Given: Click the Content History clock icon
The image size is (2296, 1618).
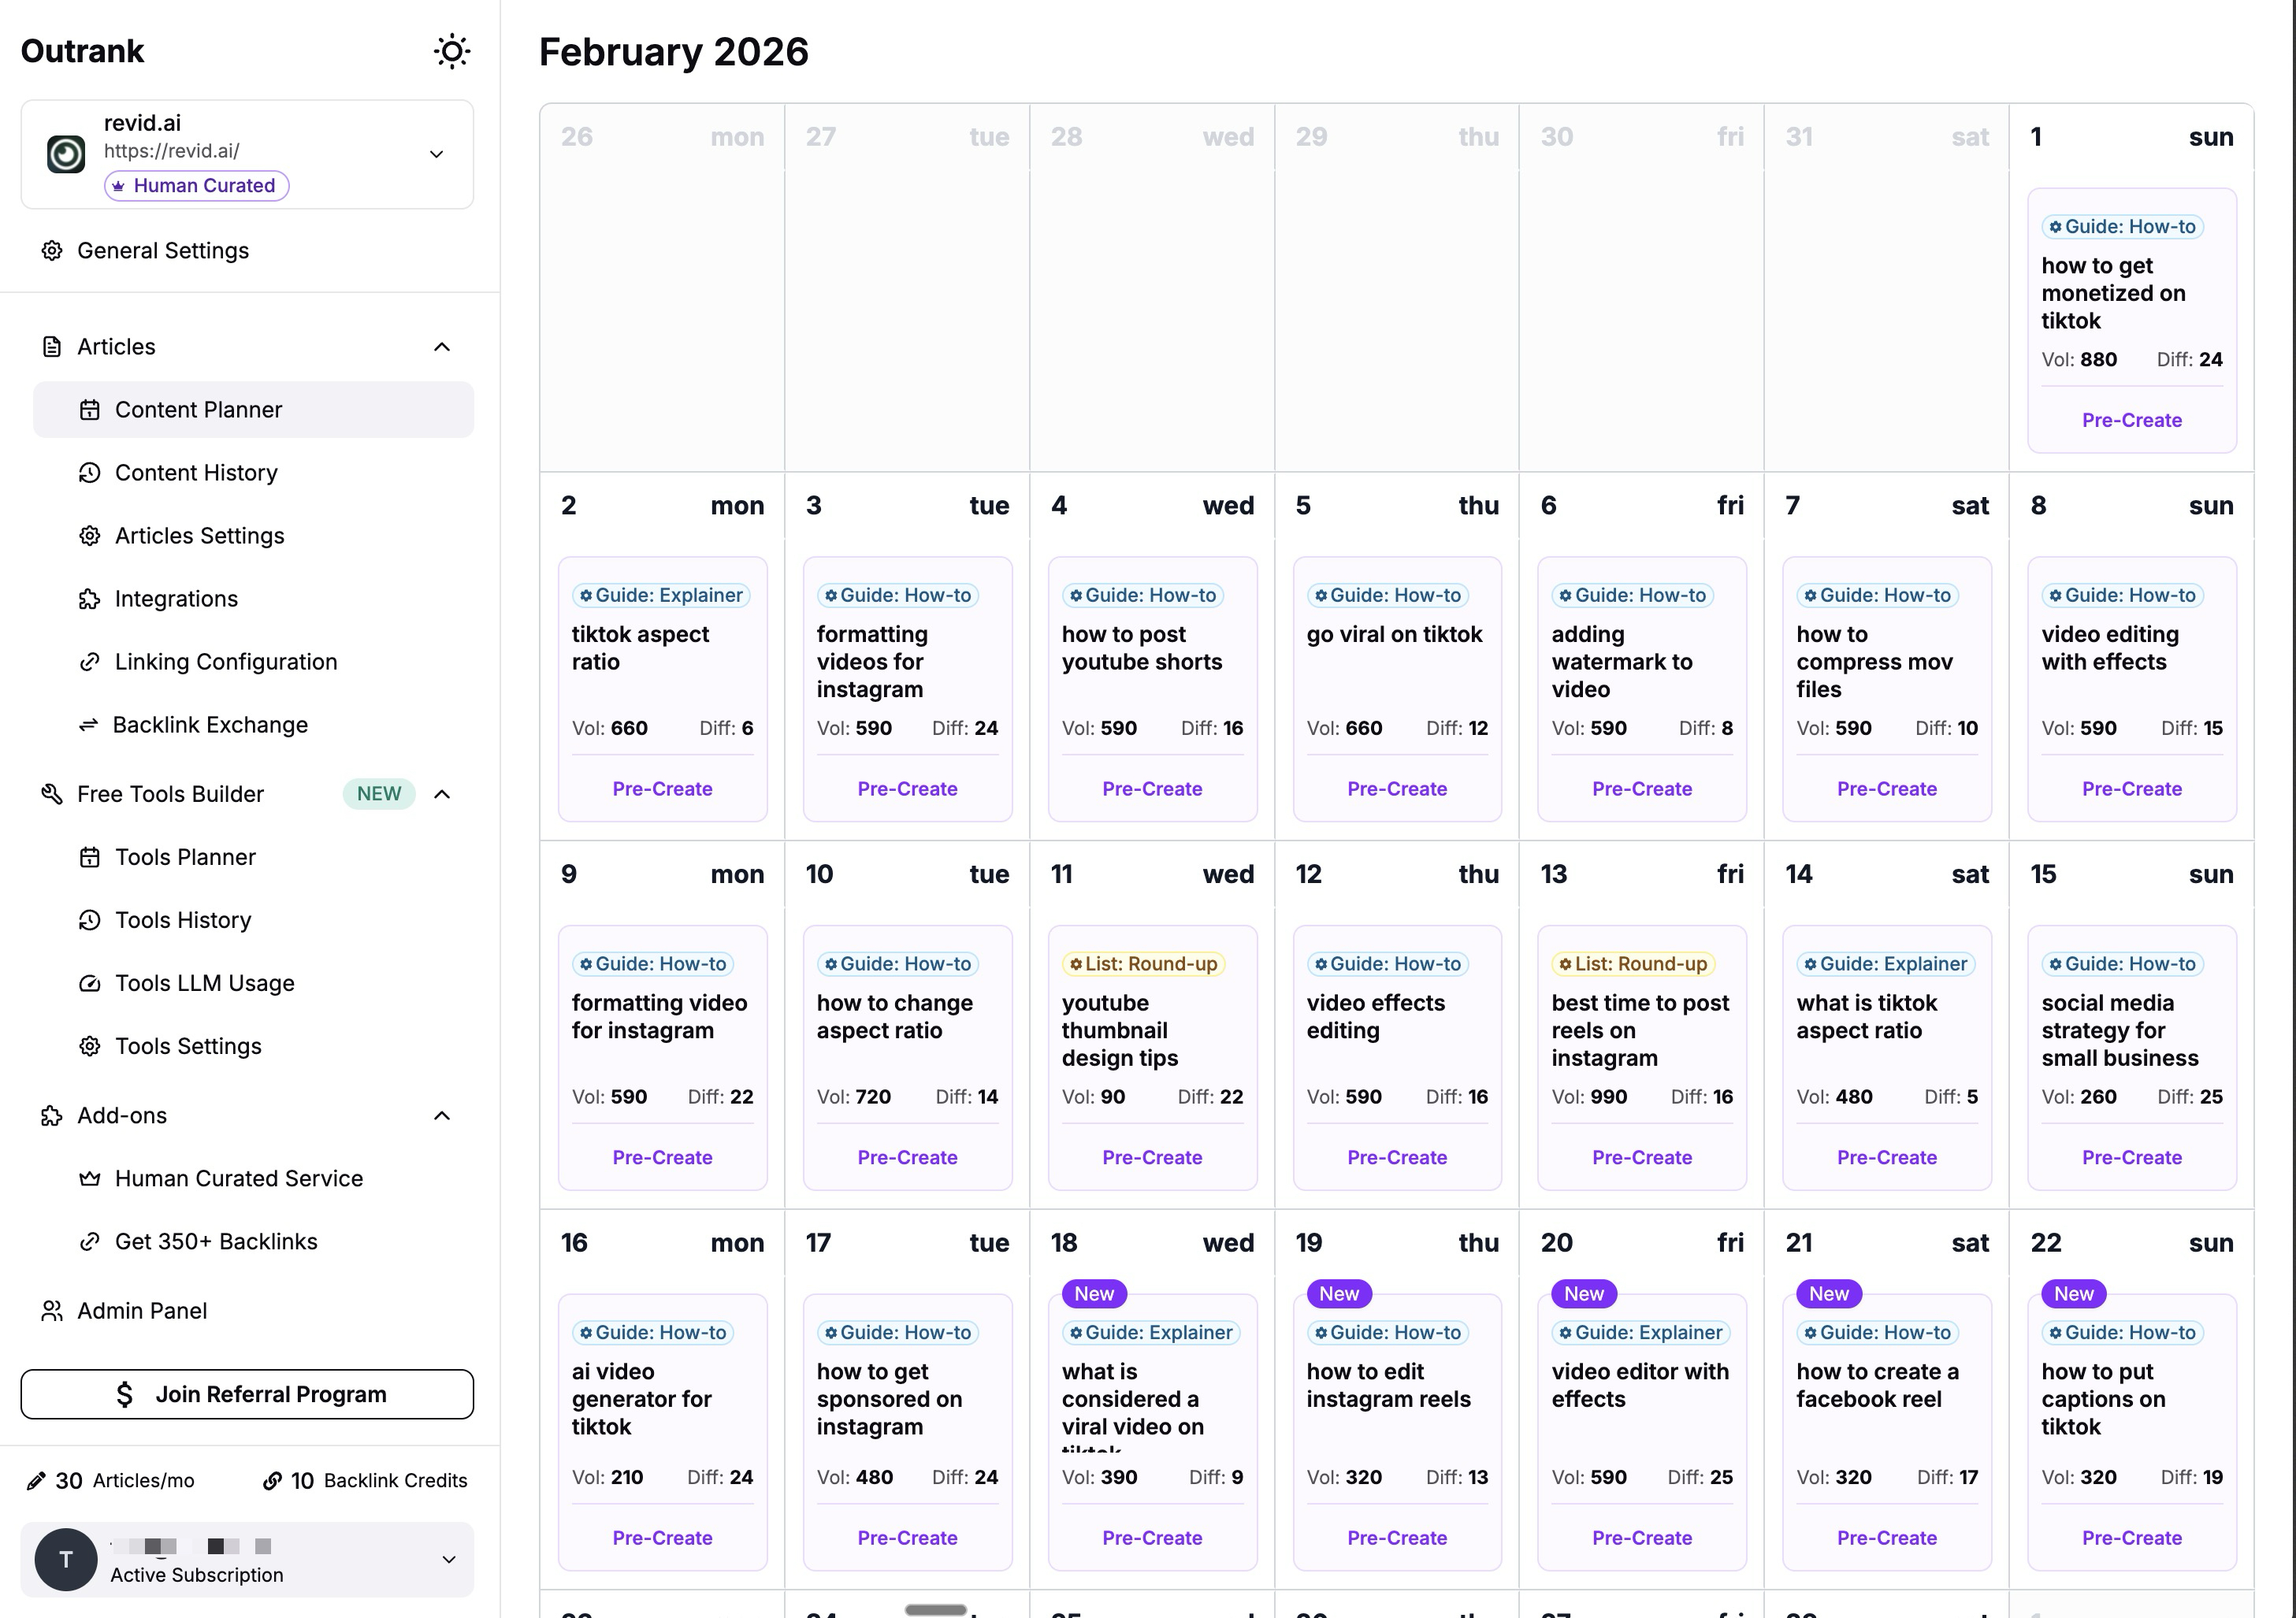Looking at the screenshot, I should click(x=90, y=473).
